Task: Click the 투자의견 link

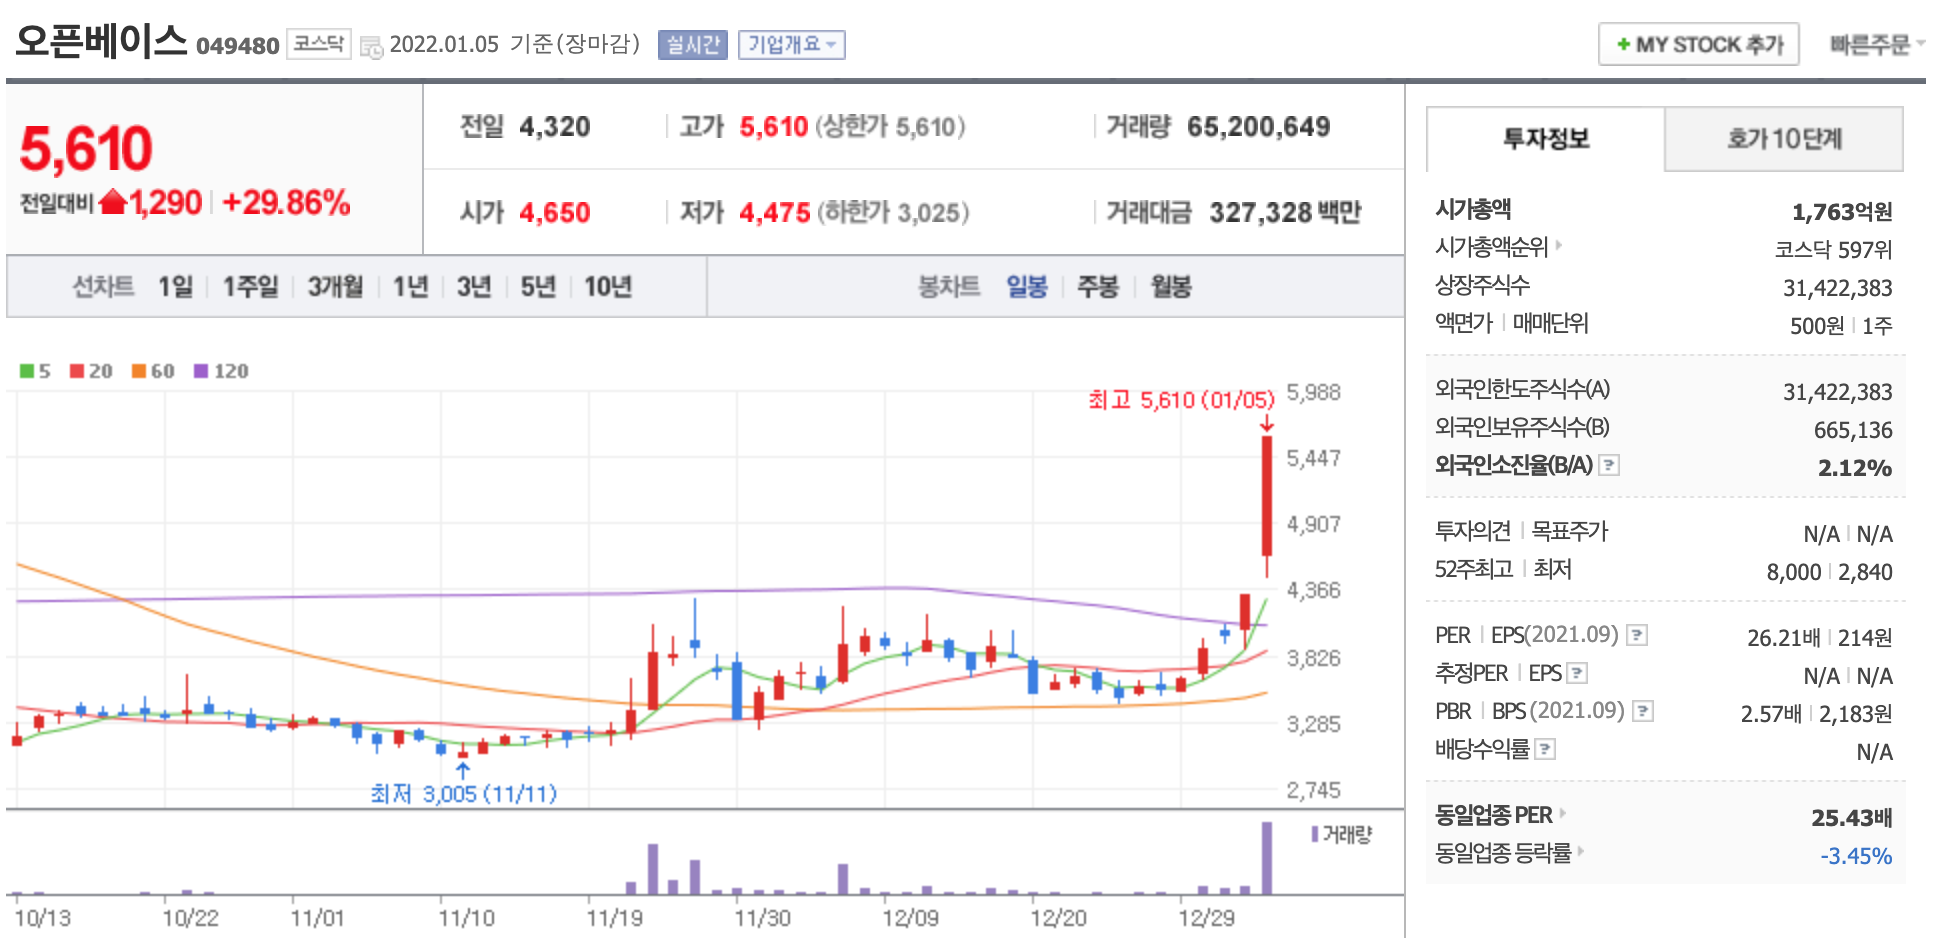Action: click(1472, 531)
